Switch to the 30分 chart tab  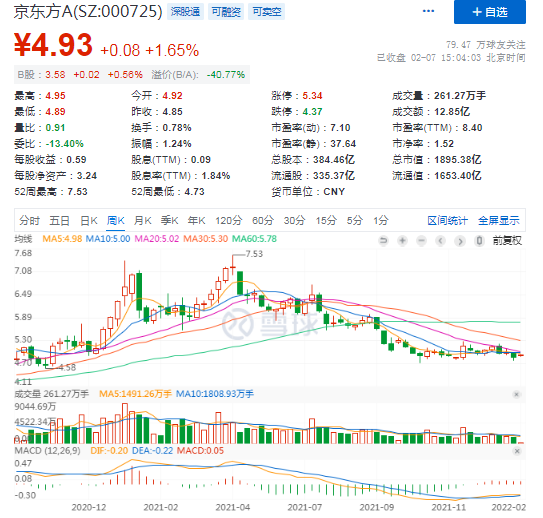pyautogui.click(x=294, y=220)
